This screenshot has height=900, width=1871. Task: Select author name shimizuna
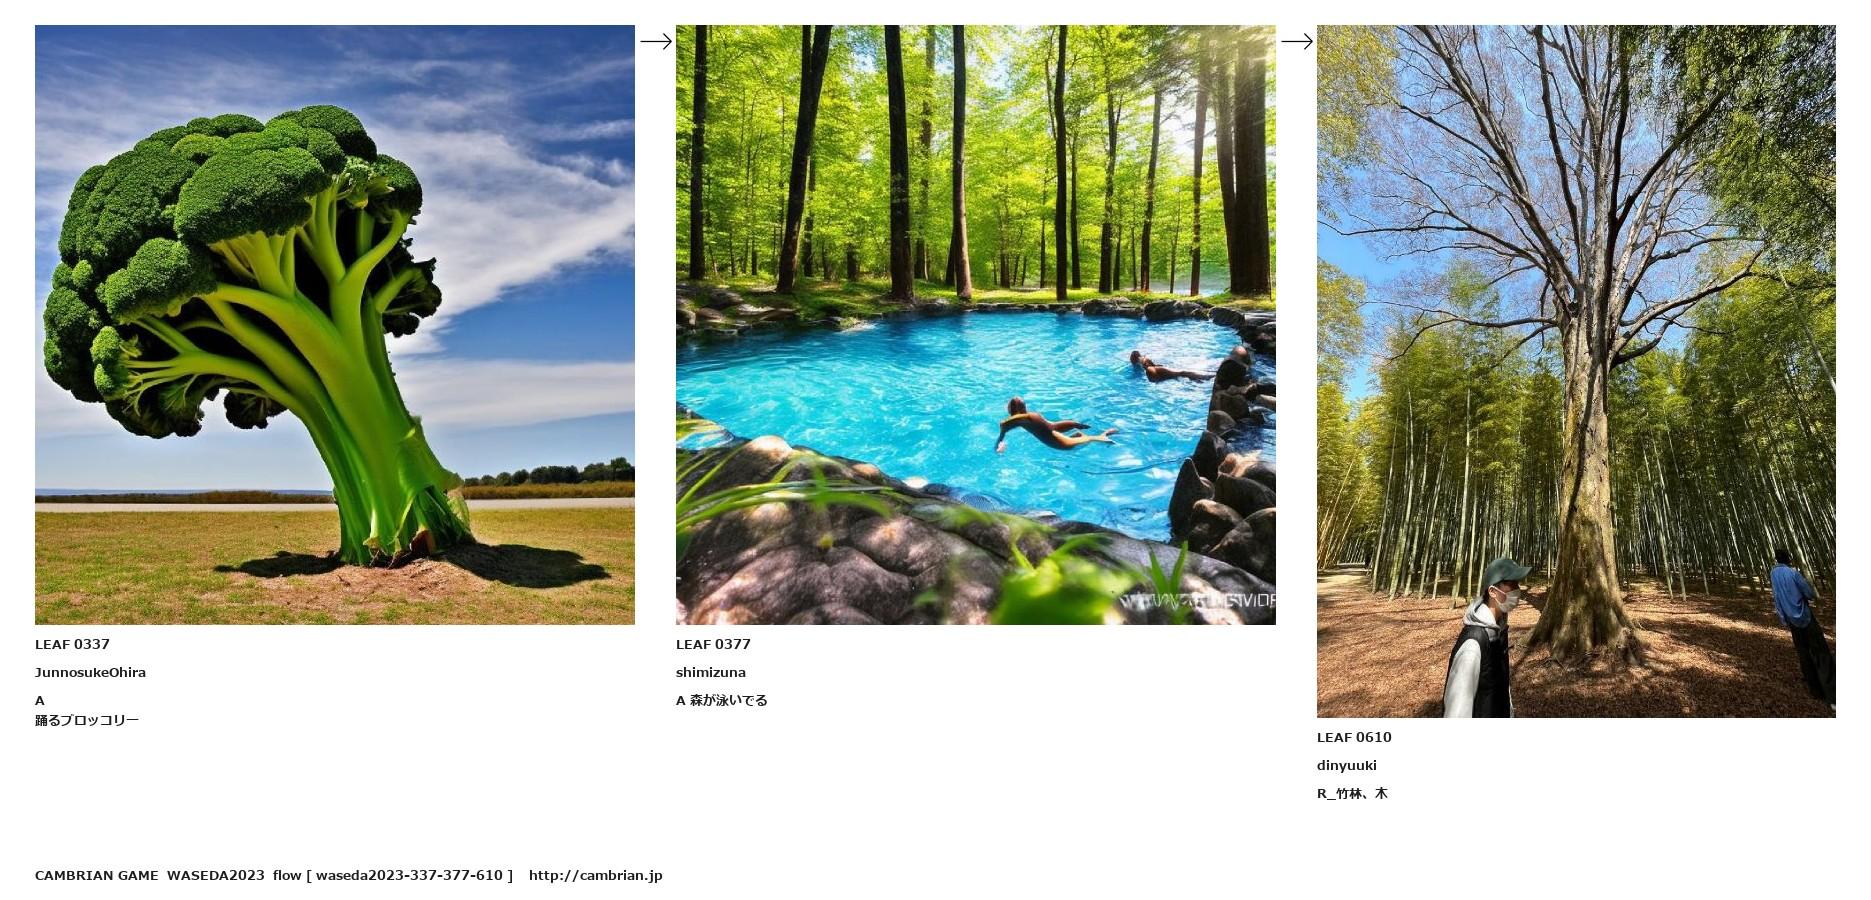coord(711,672)
